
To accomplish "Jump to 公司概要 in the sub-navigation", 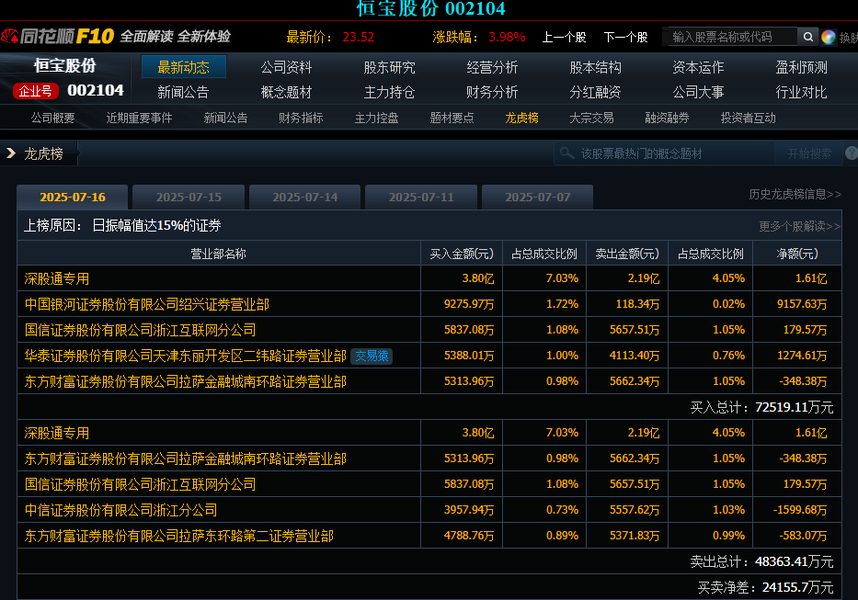I will tap(53, 118).
